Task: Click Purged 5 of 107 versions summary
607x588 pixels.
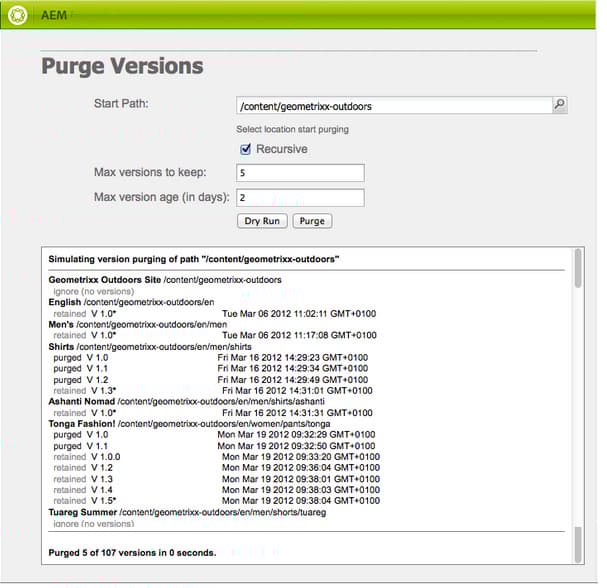Action: coord(132,553)
